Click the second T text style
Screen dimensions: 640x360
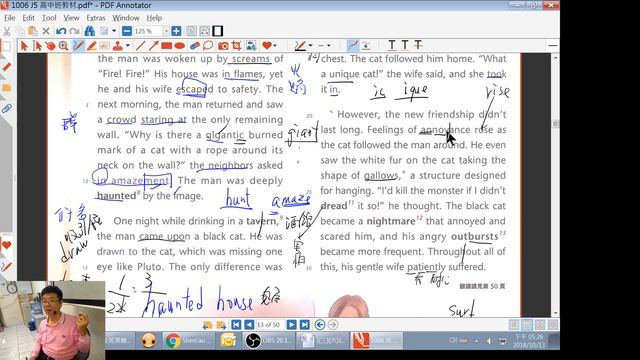404,46
